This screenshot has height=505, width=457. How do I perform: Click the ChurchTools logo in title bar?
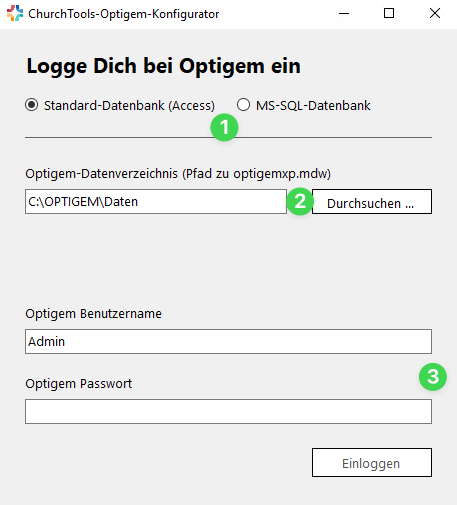[x=15, y=13]
